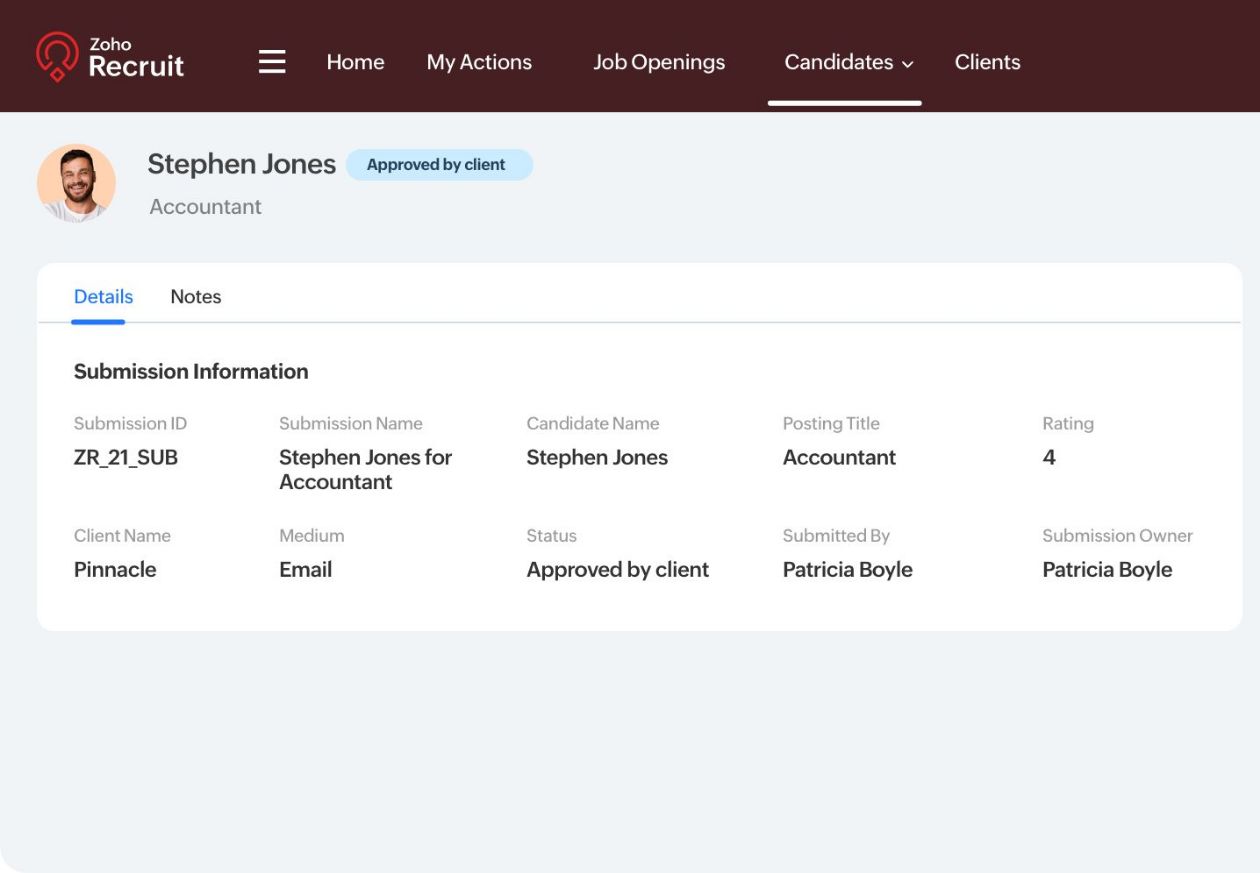1260x873 pixels.
Task: Click Stephen Jones profile photo
Action: click(77, 183)
